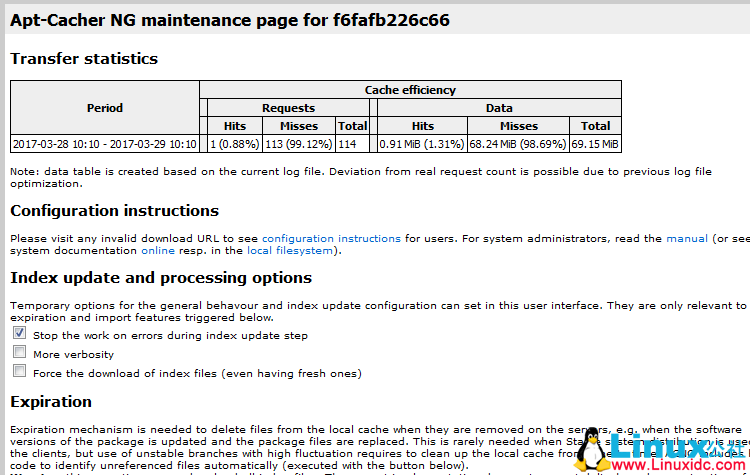Screen dimensions: 750x475
Task: Click the Apt-Cacher NG maintenance page title
Action: pos(230,20)
